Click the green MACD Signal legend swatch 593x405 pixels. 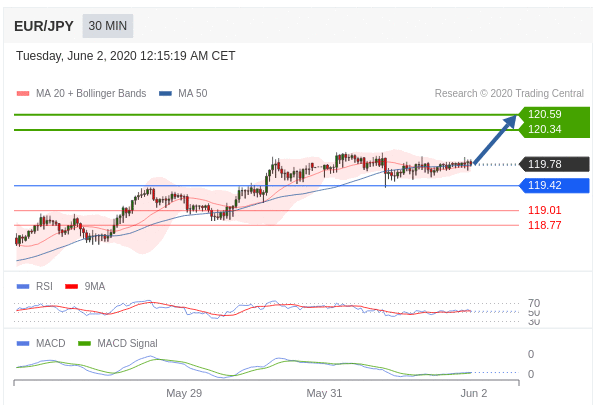tap(84, 343)
